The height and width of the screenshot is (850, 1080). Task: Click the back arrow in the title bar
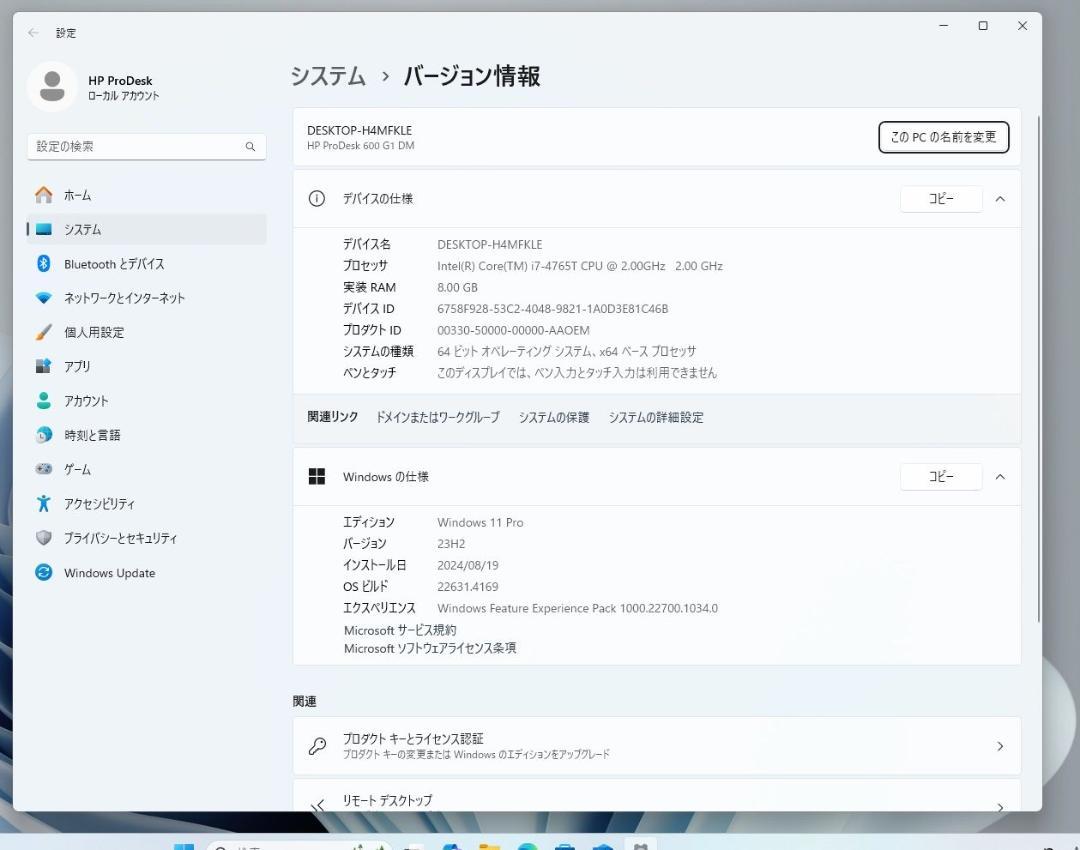[33, 32]
